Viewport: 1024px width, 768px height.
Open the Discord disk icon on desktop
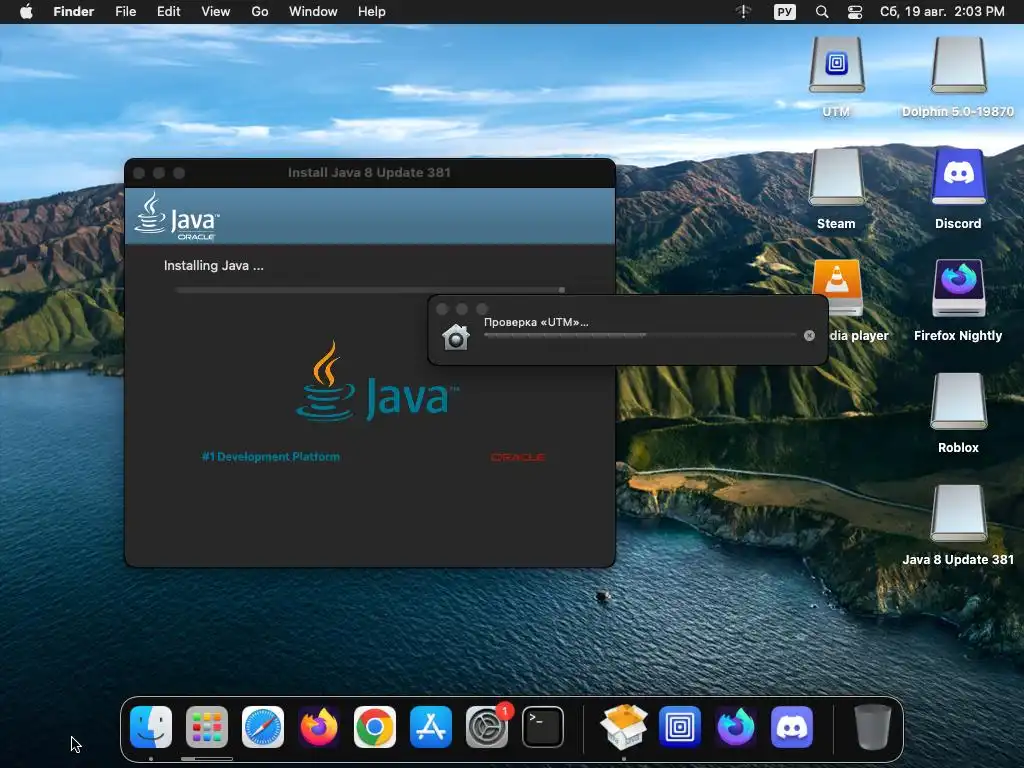click(958, 177)
